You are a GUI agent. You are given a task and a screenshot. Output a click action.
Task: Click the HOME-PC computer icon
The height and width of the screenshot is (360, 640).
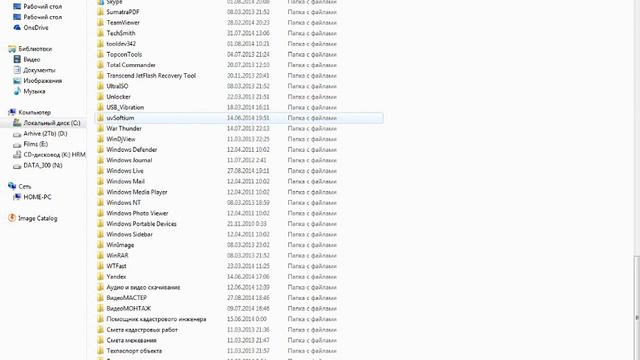pyautogui.click(x=17, y=197)
